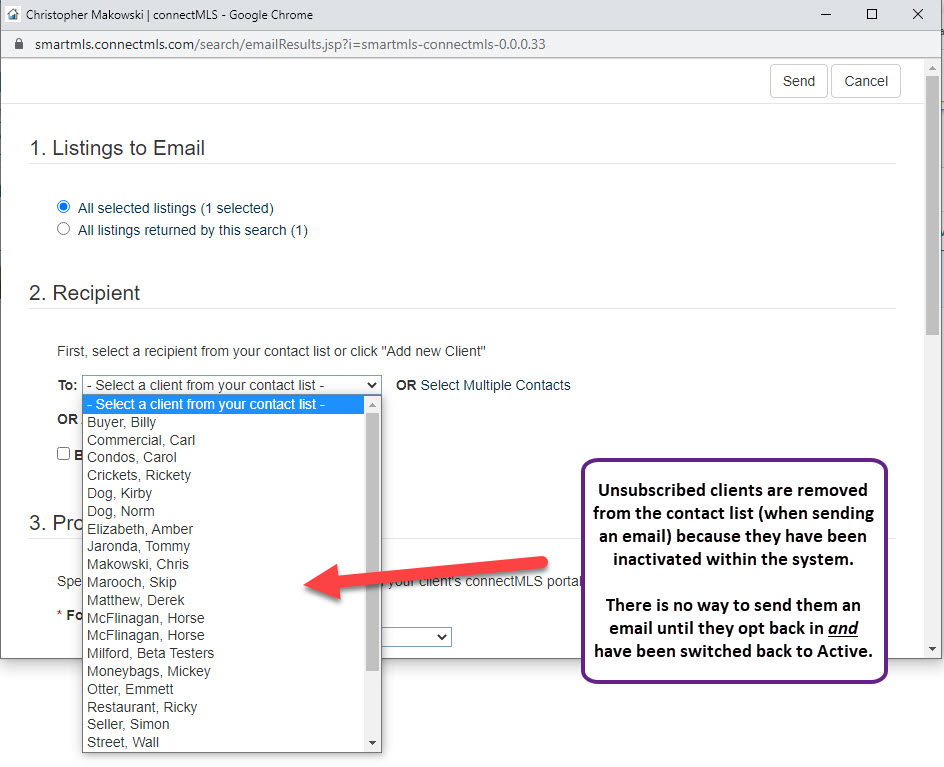Tick the checkbox left of the client list
Viewport: 944px width, 767px height.
tap(63, 453)
